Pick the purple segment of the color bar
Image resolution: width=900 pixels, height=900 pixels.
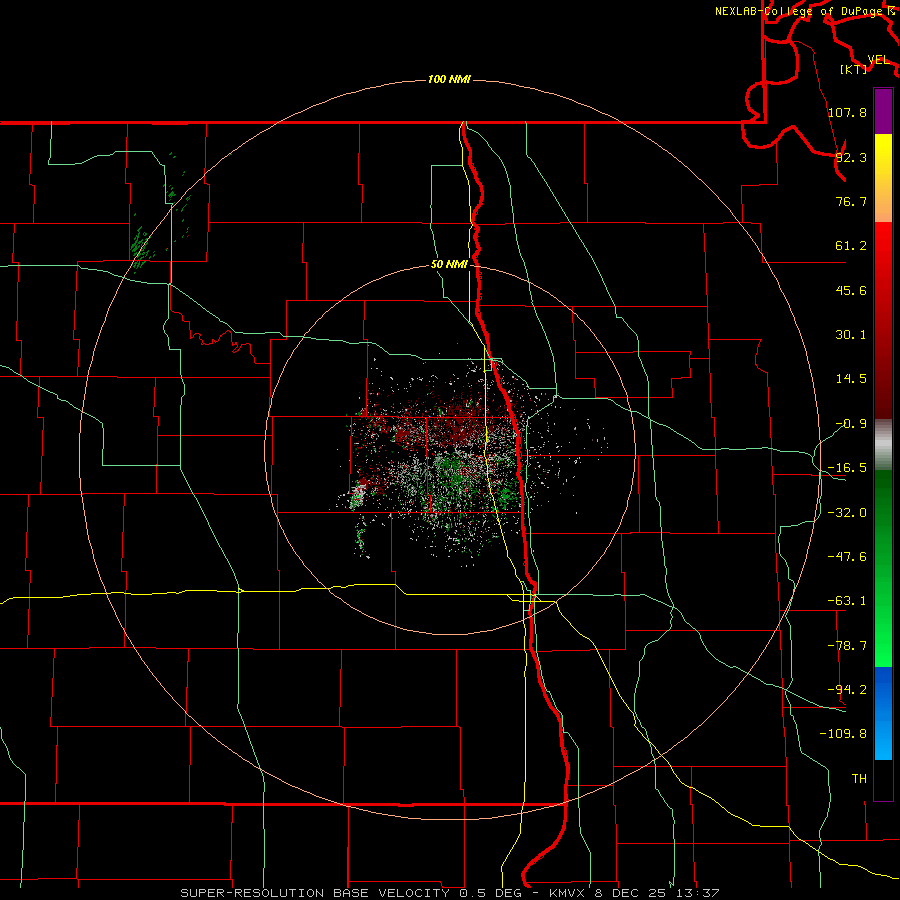tap(883, 111)
